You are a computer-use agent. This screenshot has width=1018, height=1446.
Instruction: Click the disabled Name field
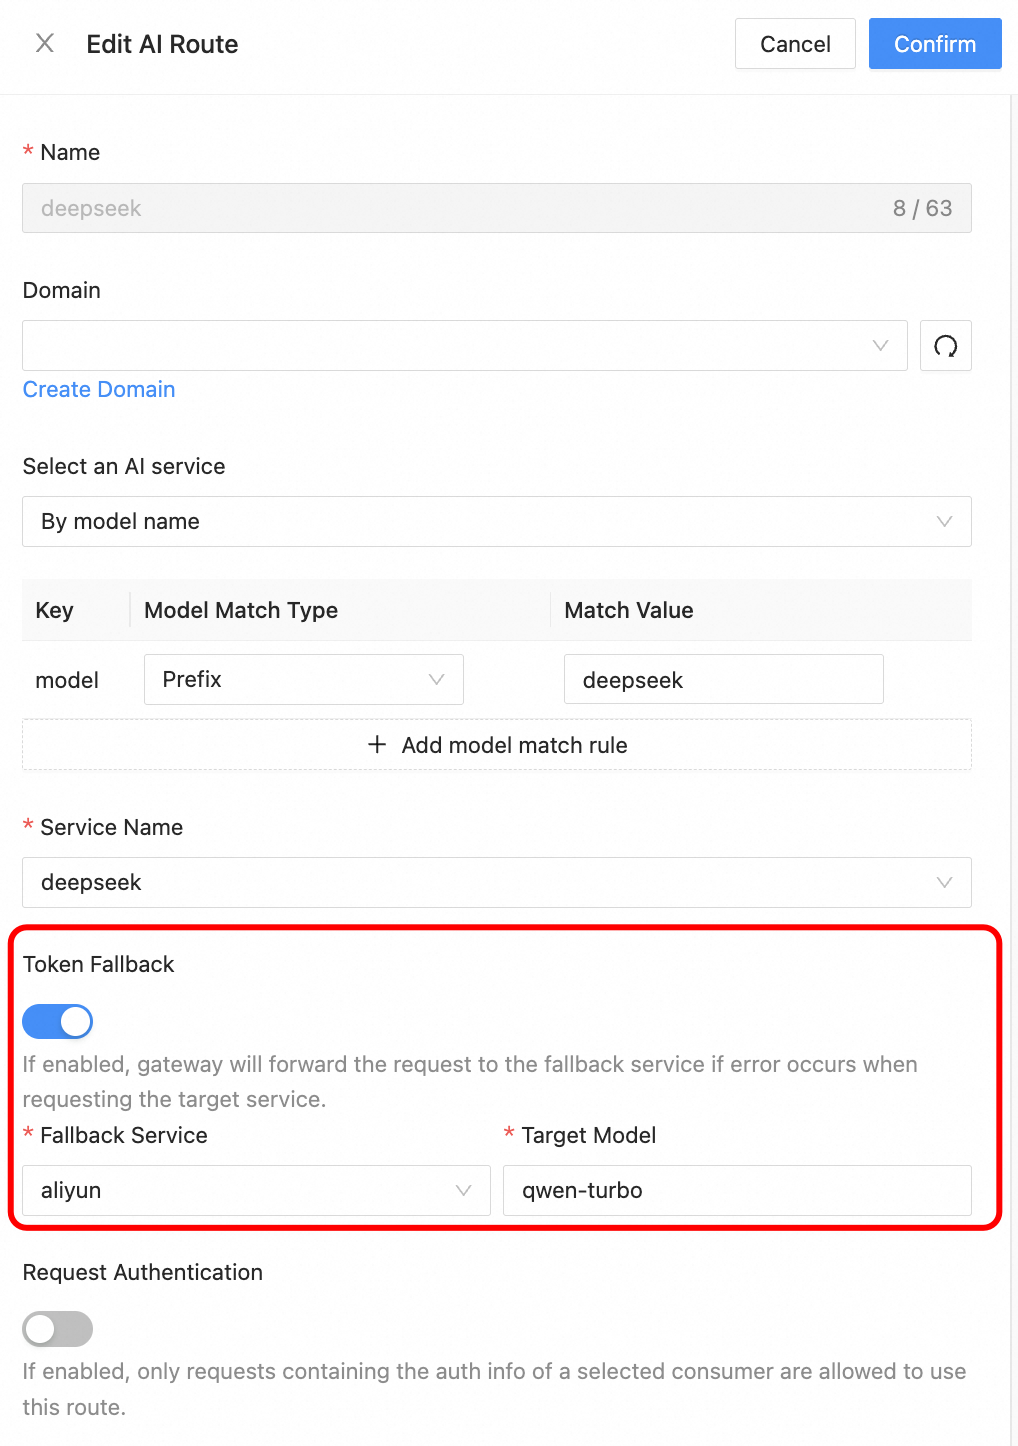click(x=460, y=209)
